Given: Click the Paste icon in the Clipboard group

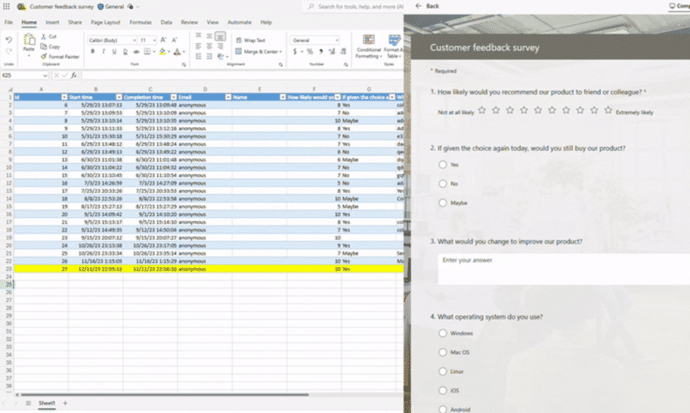Looking at the screenshot, I should coord(28,42).
